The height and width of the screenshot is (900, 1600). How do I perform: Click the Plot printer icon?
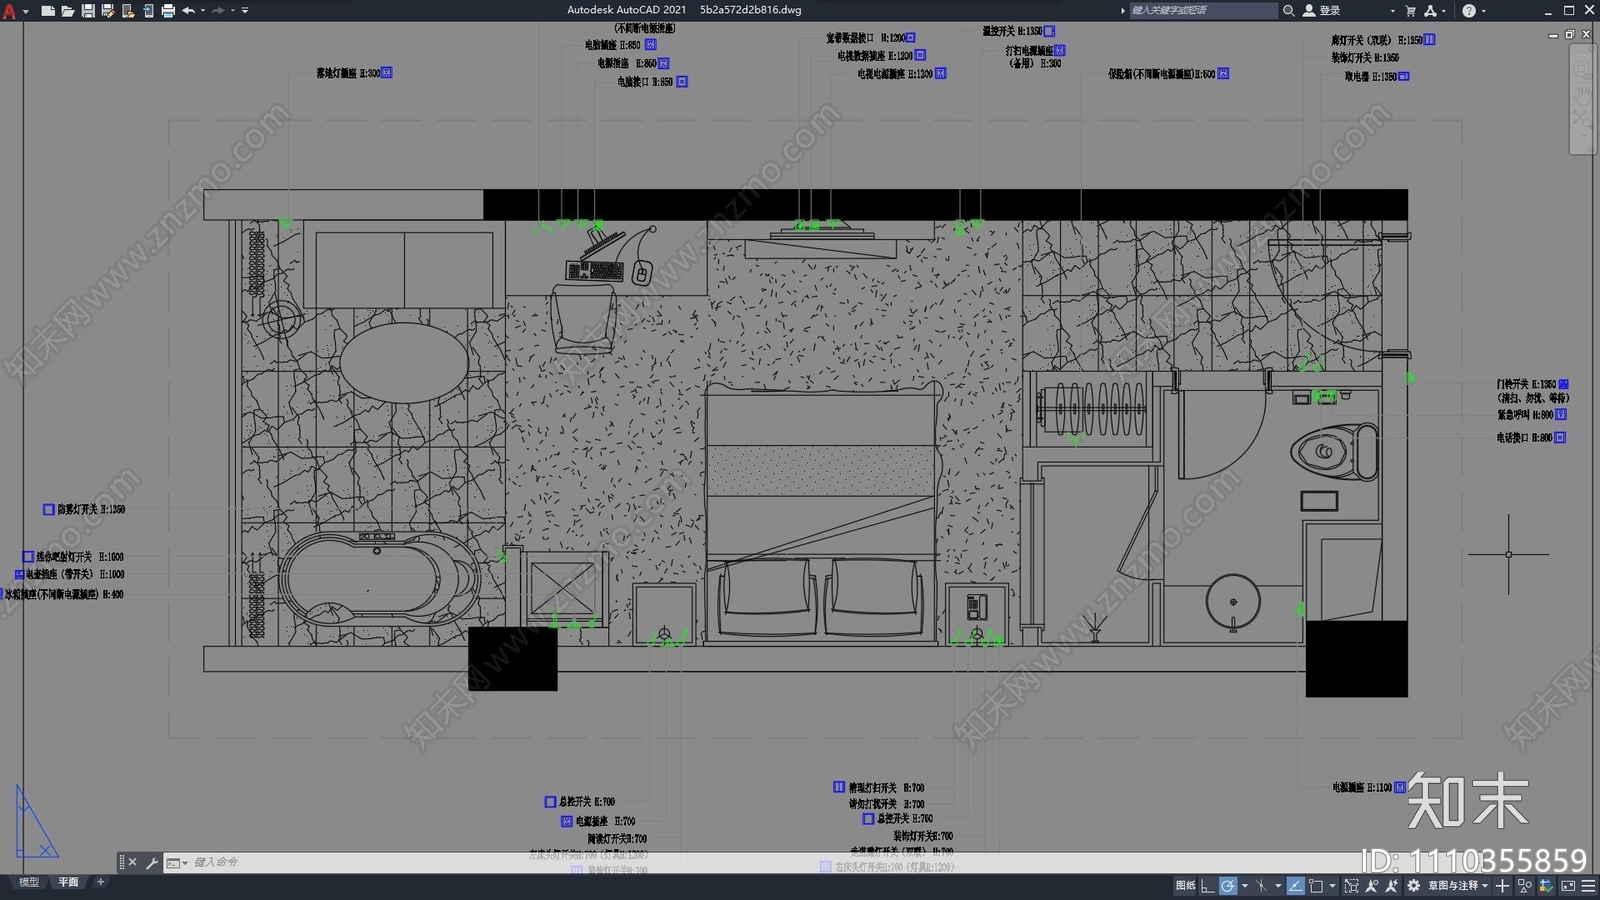(167, 11)
